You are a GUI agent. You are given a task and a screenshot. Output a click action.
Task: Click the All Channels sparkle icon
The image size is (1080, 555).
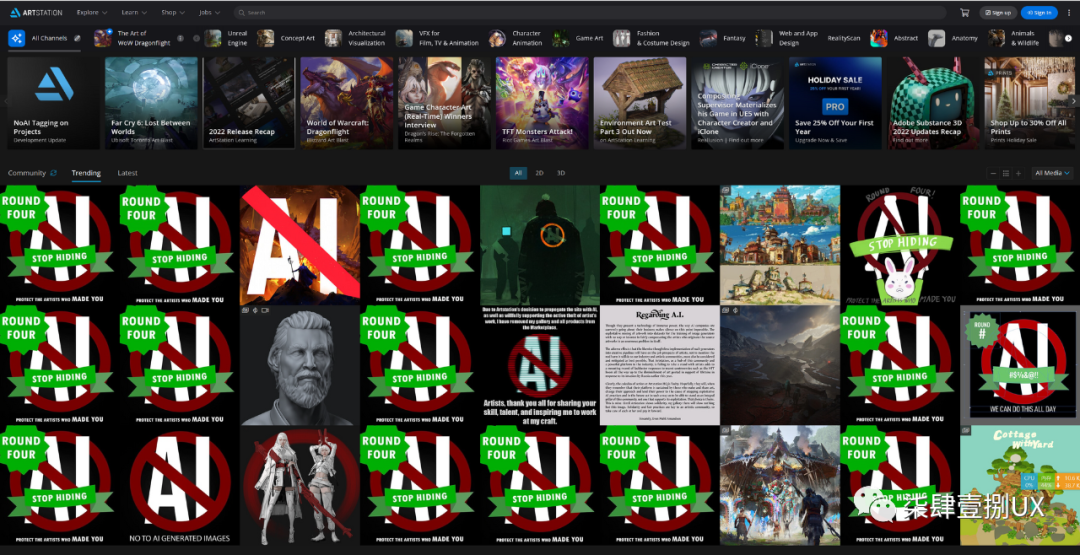click(17, 39)
